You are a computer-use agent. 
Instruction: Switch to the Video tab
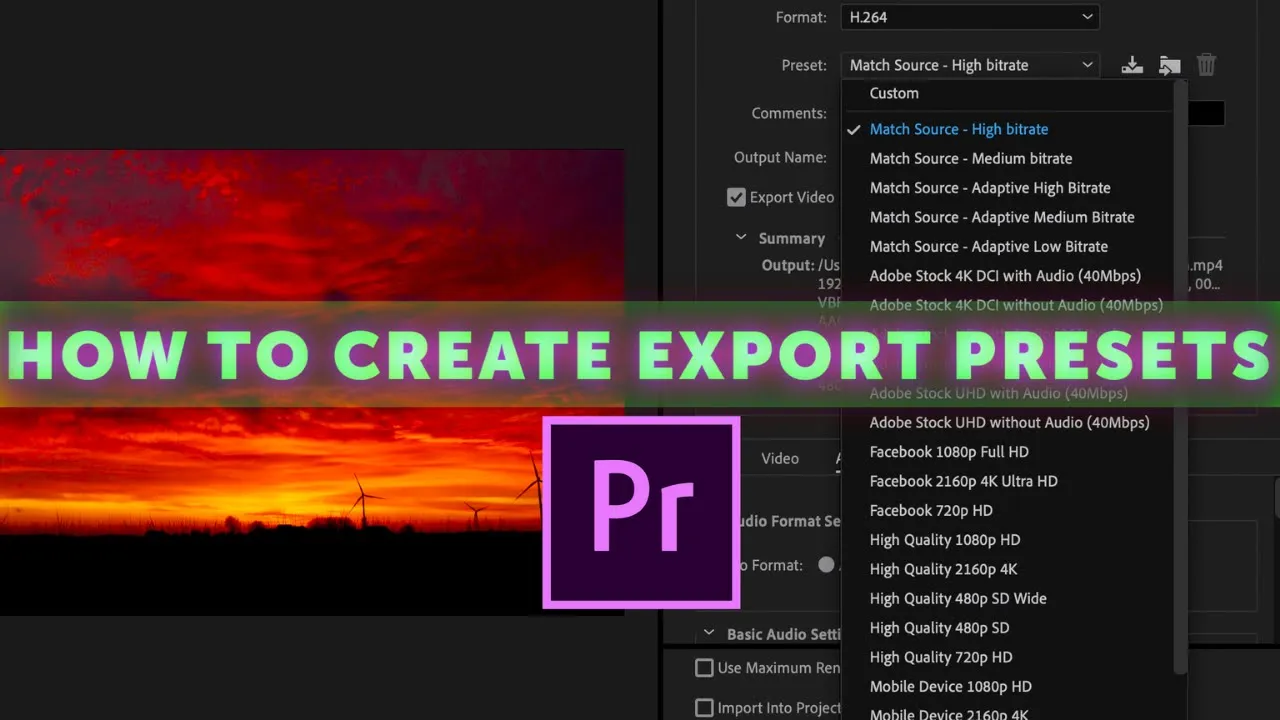click(780, 458)
